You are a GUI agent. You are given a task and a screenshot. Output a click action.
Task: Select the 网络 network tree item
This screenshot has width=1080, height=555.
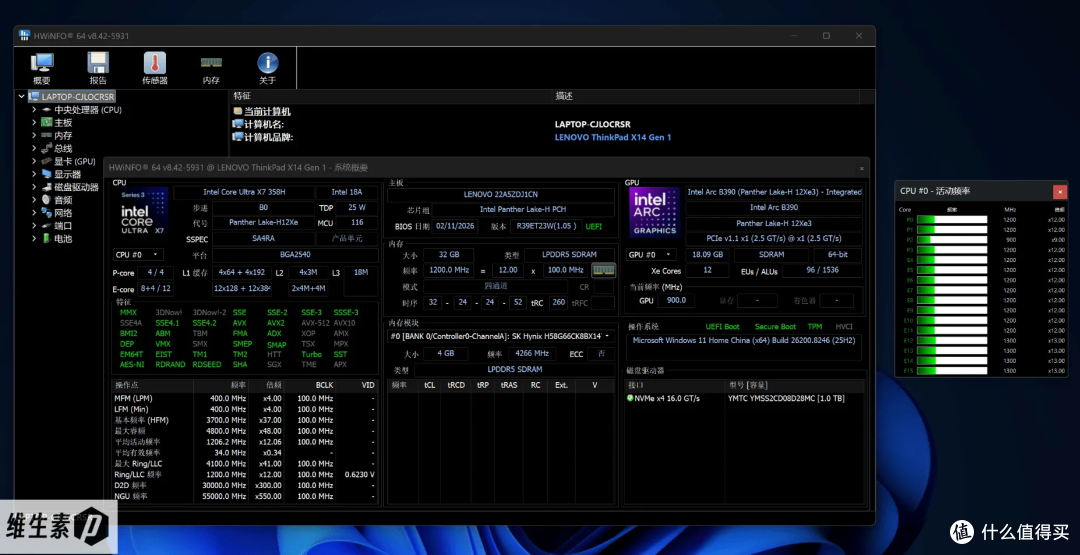tap(63, 213)
